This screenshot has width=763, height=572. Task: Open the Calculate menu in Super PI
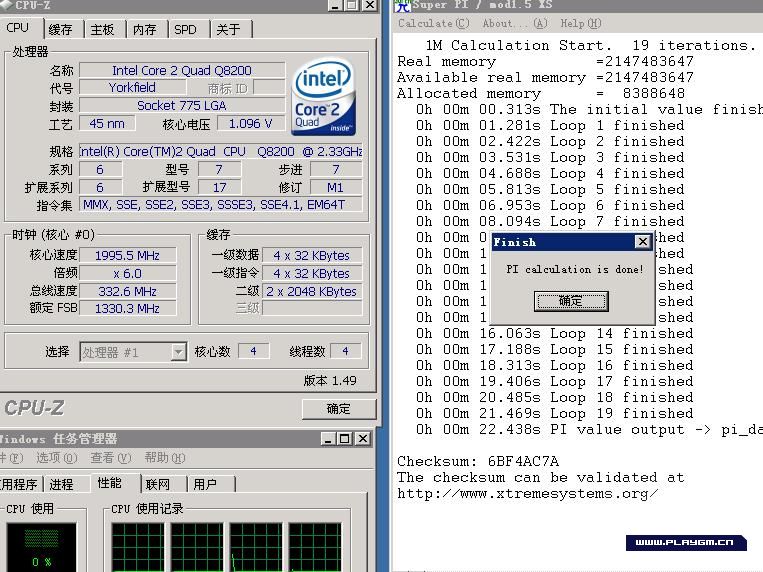coord(433,23)
